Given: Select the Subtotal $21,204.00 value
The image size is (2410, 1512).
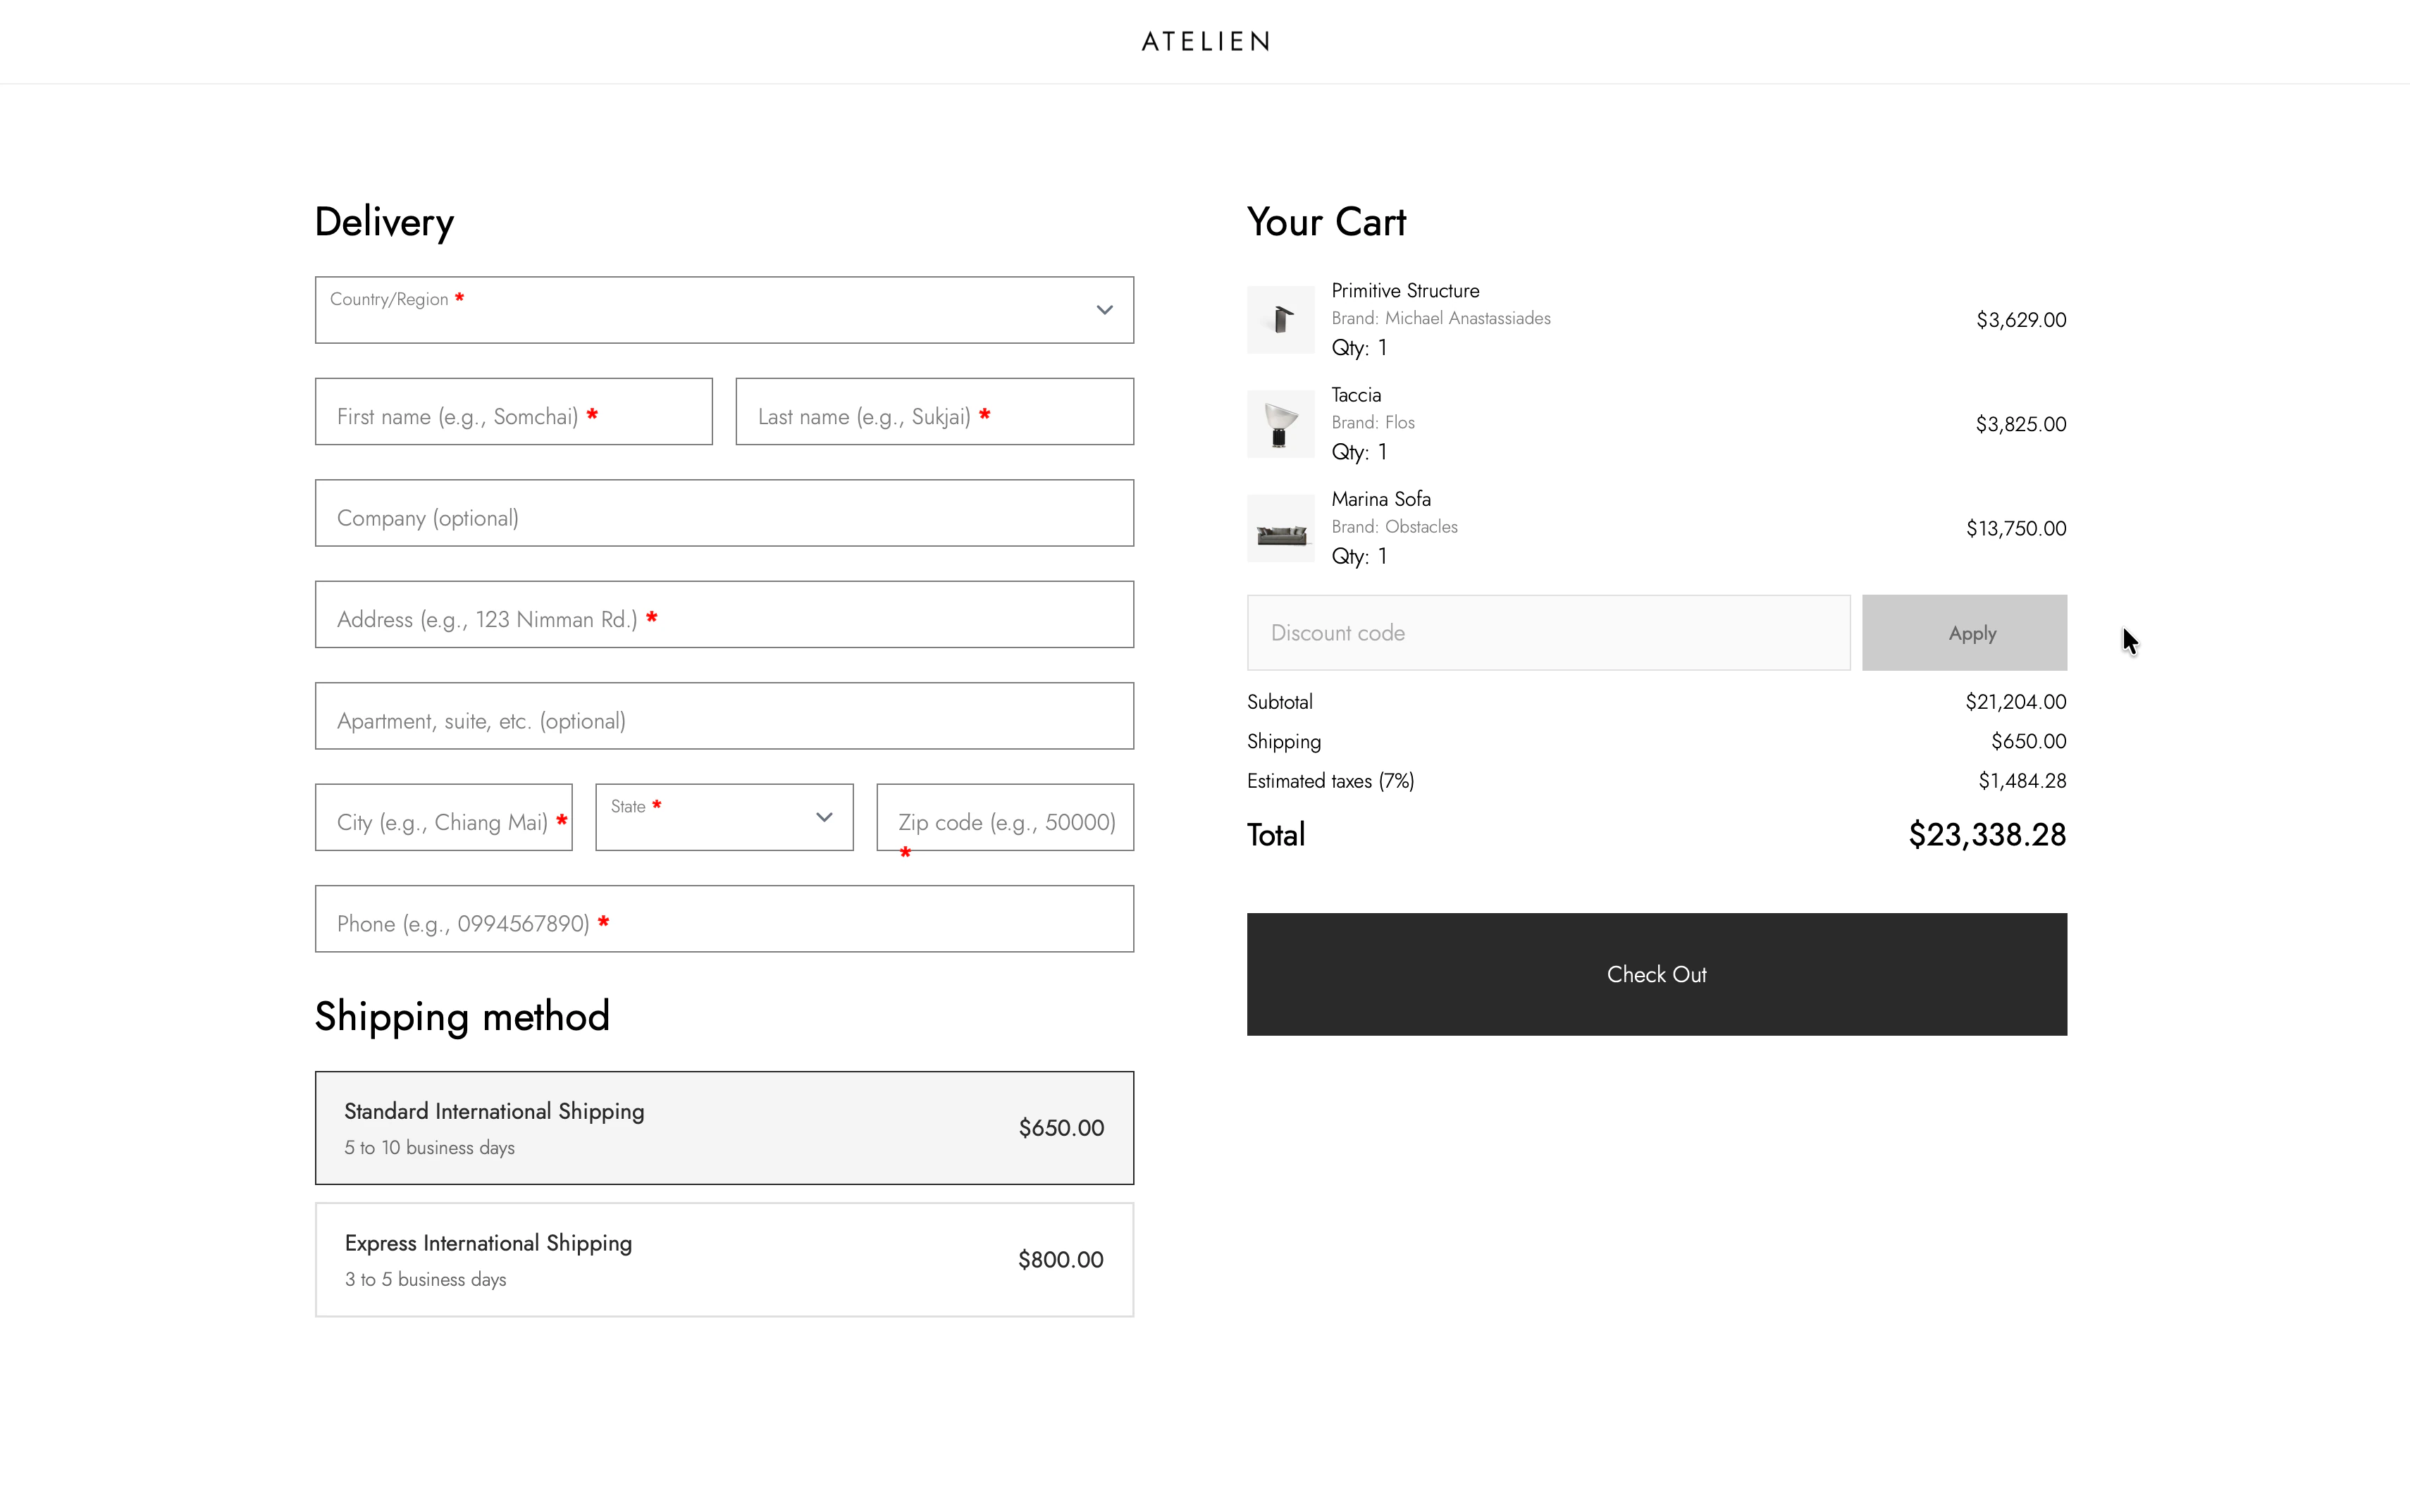Looking at the screenshot, I should click(2016, 702).
